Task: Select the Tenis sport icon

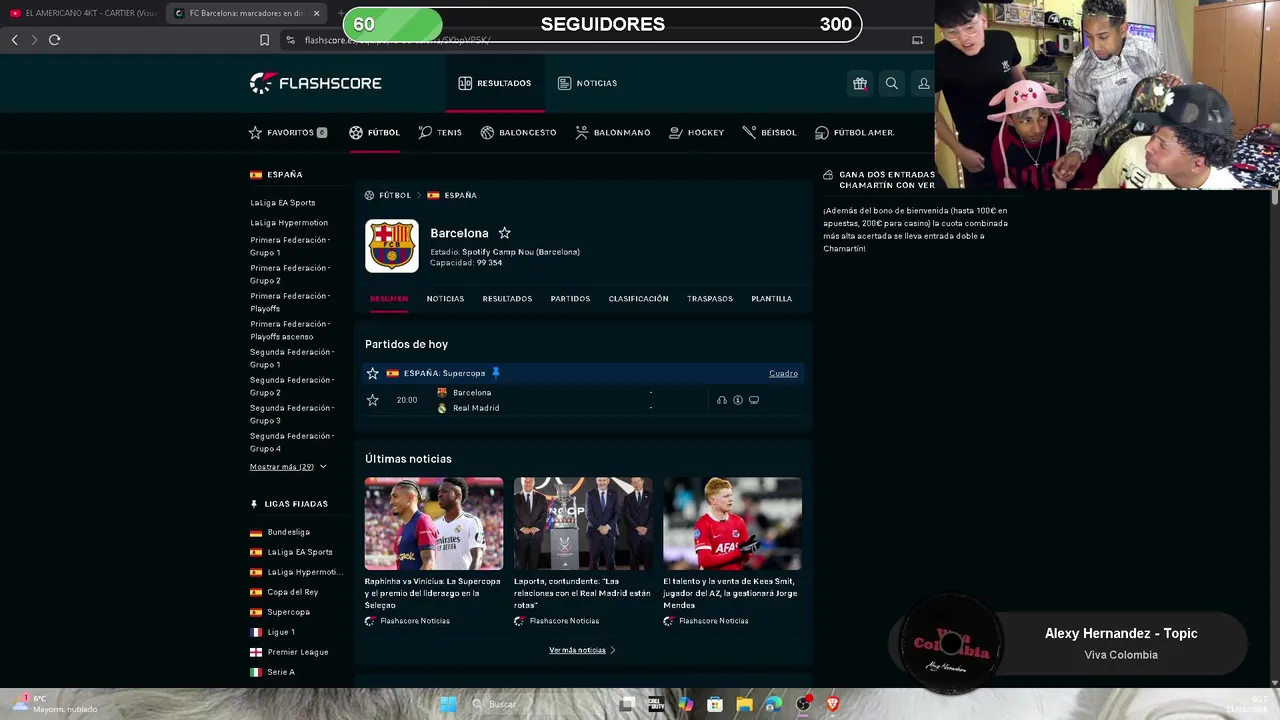Action: (425, 132)
